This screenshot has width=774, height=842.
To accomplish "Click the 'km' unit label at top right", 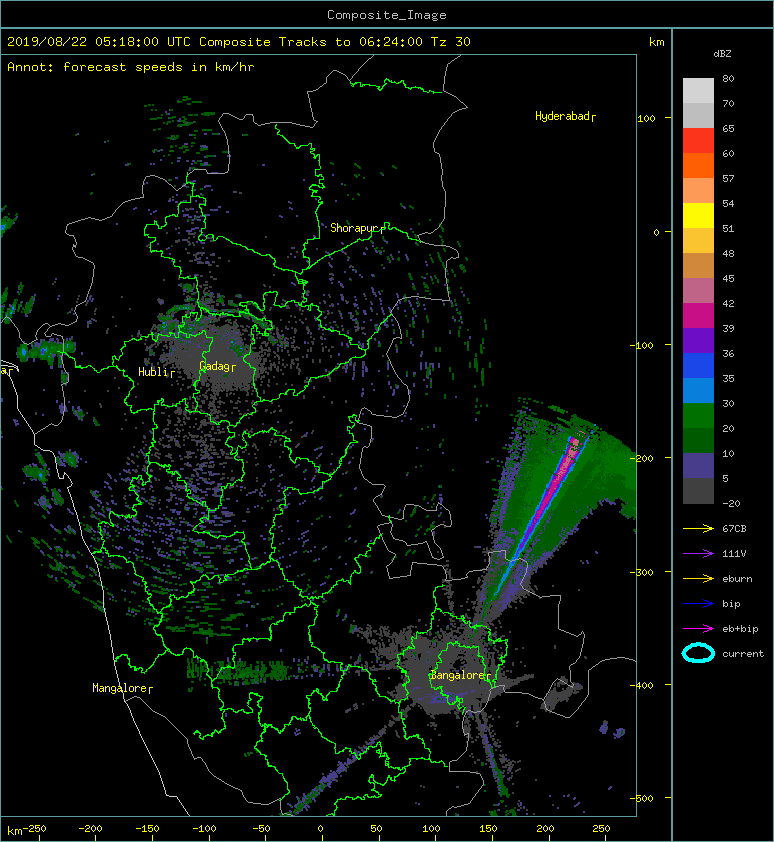I will [x=656, y=42].
